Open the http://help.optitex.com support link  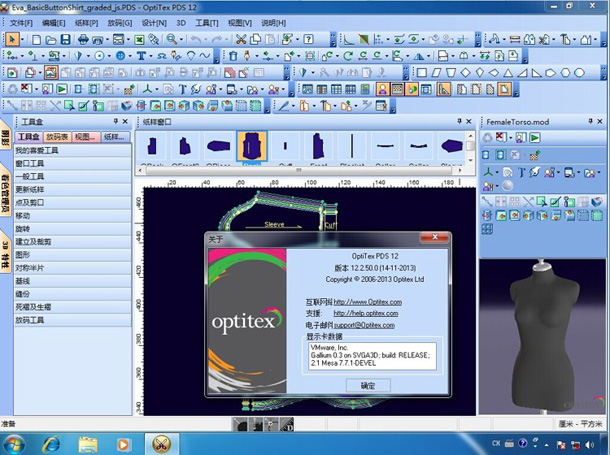366,313
